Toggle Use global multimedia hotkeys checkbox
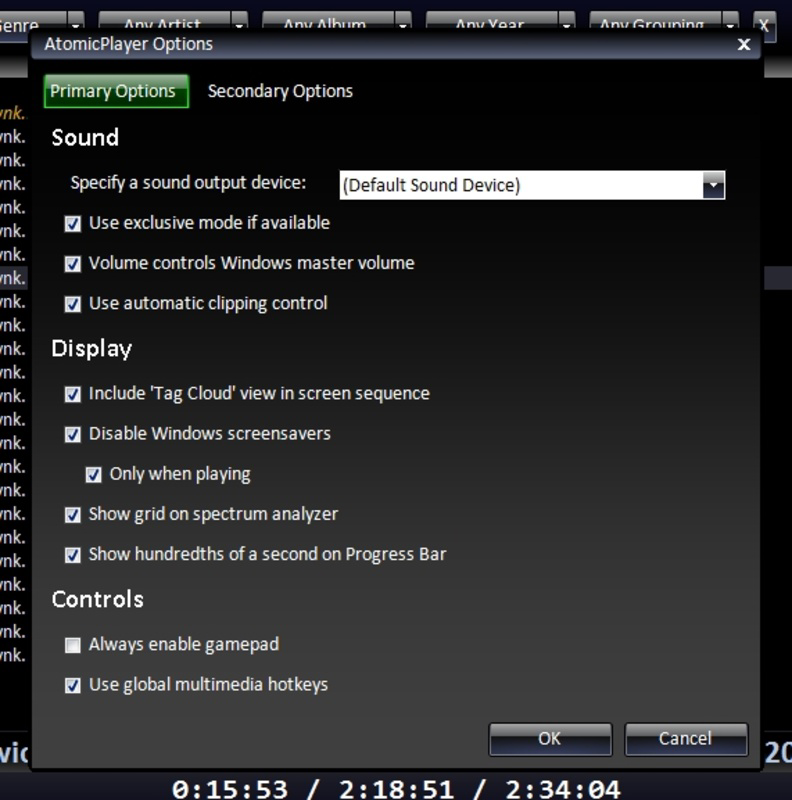This screenshot has width=792, height=800. tap(72, 685)
